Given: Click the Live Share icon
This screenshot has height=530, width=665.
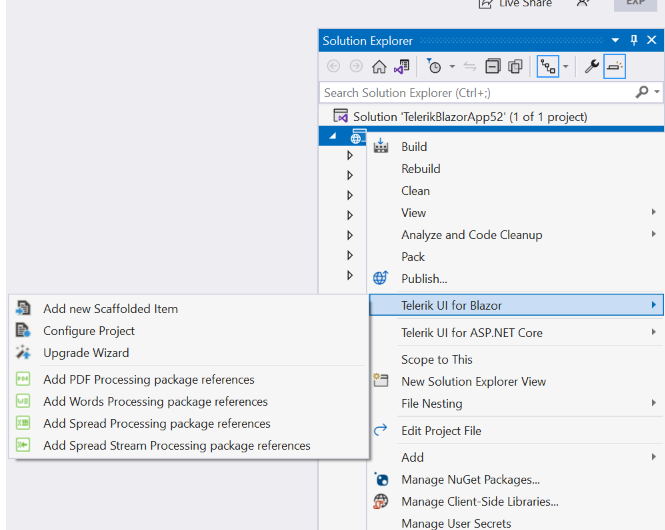Looking at the screenshot, I should 485,4.
